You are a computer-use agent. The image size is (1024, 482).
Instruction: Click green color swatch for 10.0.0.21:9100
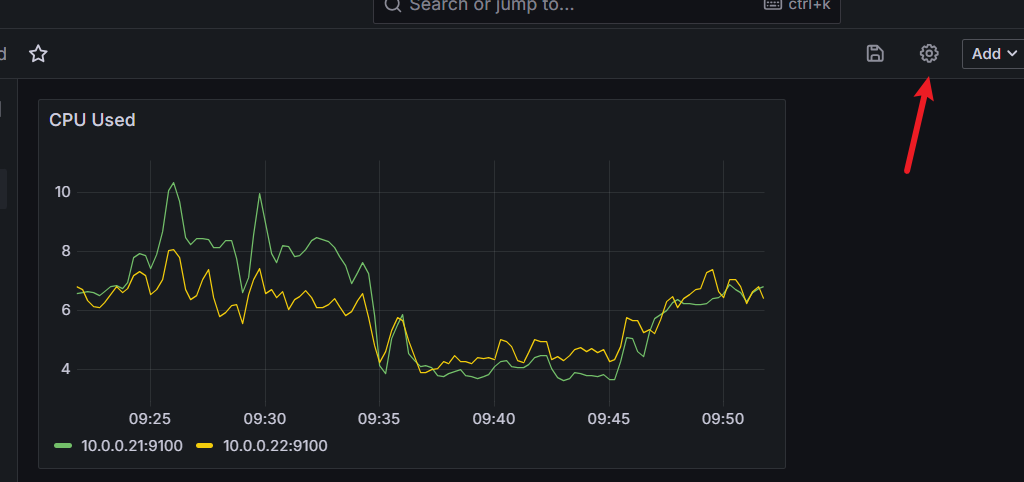click(x=64, y=446)
